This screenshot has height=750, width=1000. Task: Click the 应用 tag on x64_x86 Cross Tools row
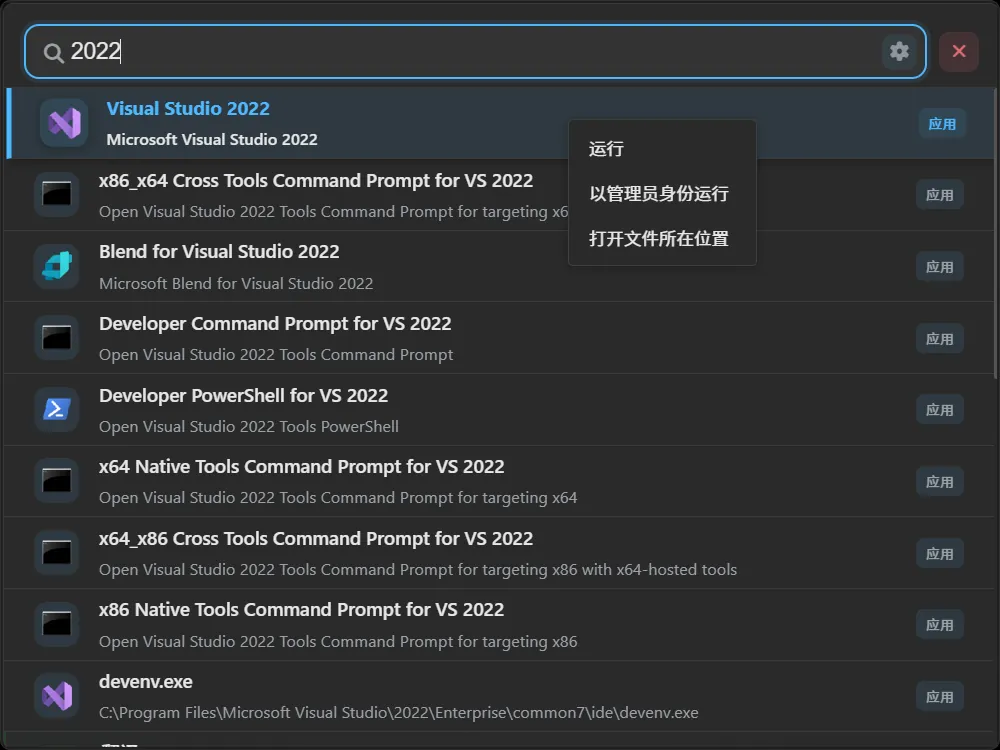[939, 554]
